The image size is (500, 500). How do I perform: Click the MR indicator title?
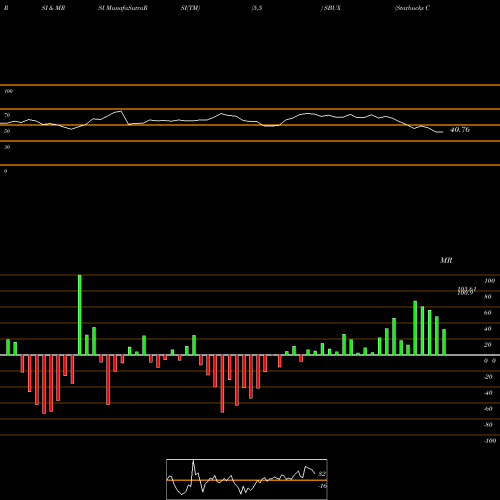(446, 260)
